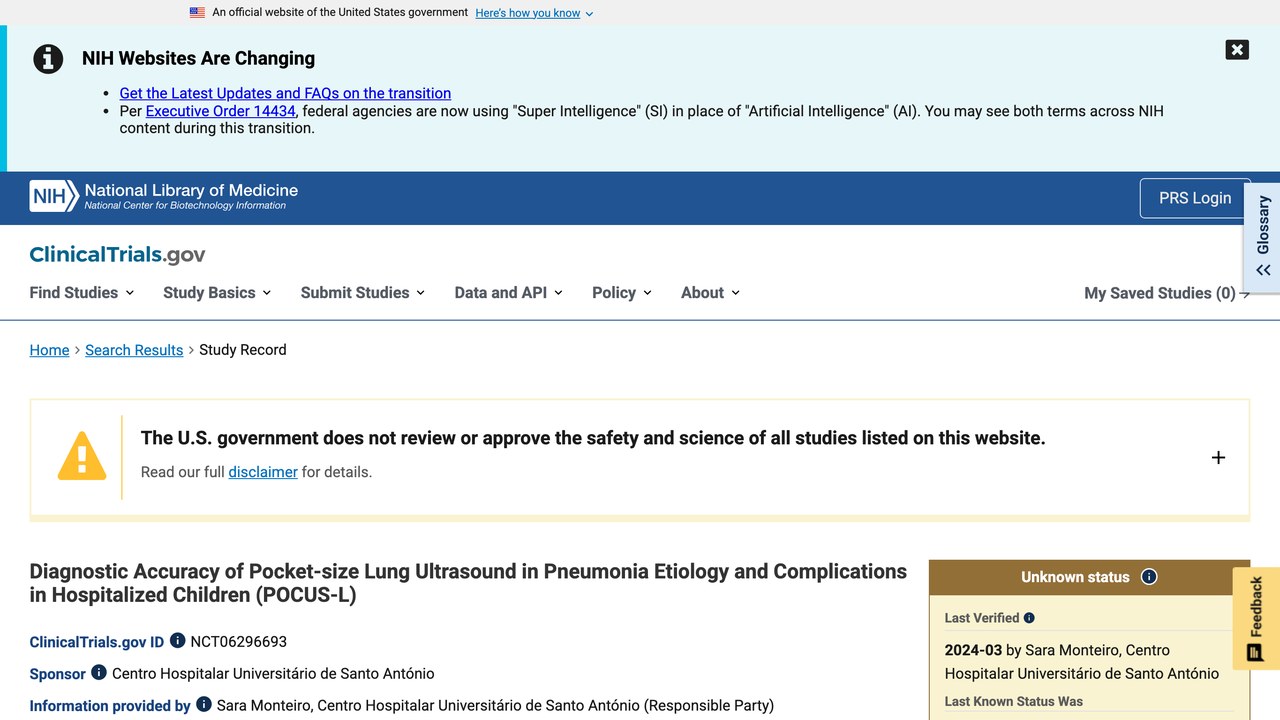Go to My Saved Studies

point(1167,293)
